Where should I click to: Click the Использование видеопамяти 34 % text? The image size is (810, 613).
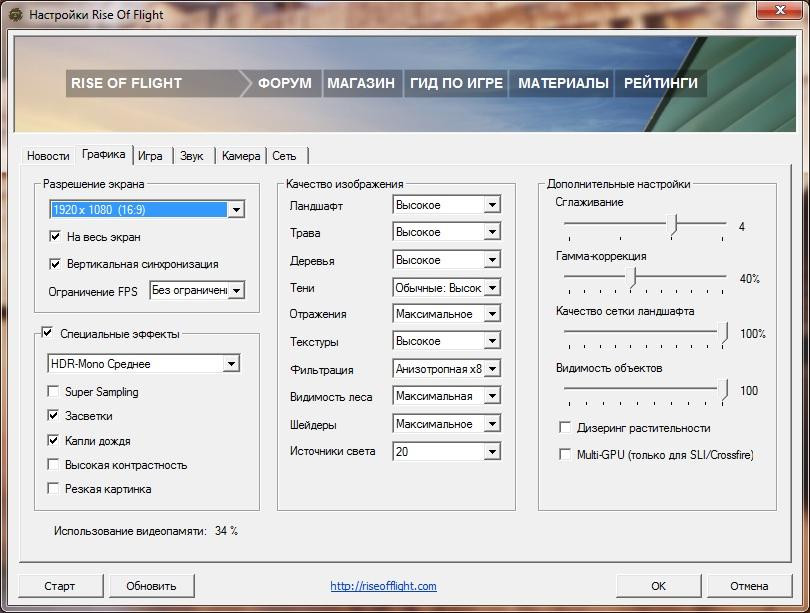click(146, 531)
